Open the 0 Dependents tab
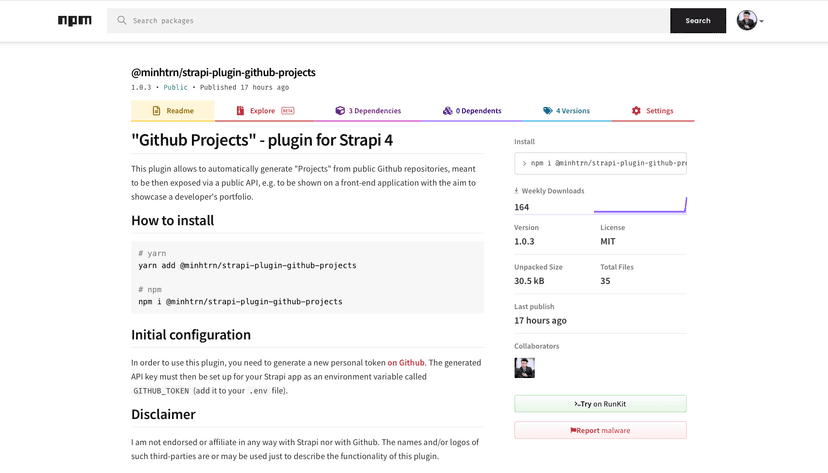Screen dimensions: 828x473 [472, 111]
